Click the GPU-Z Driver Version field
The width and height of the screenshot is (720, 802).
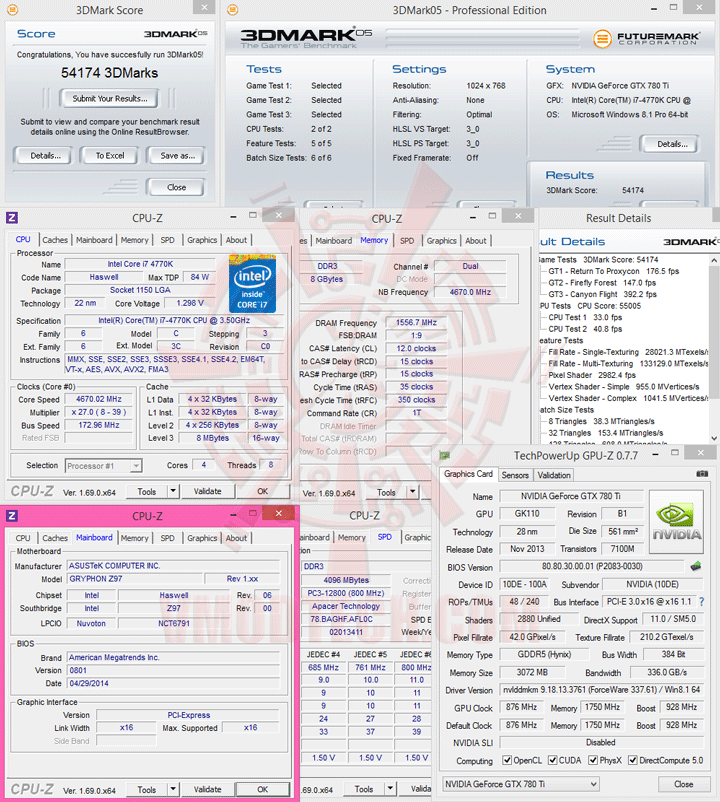(x=601, y=689)
